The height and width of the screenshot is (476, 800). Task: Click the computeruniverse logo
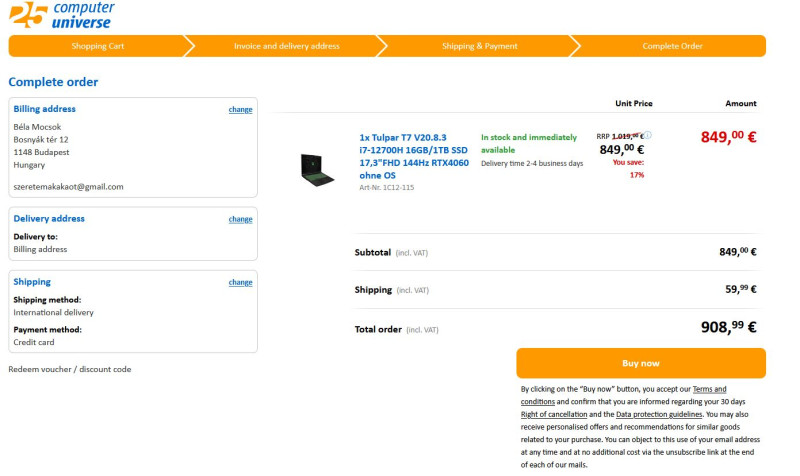pos(62,14)
